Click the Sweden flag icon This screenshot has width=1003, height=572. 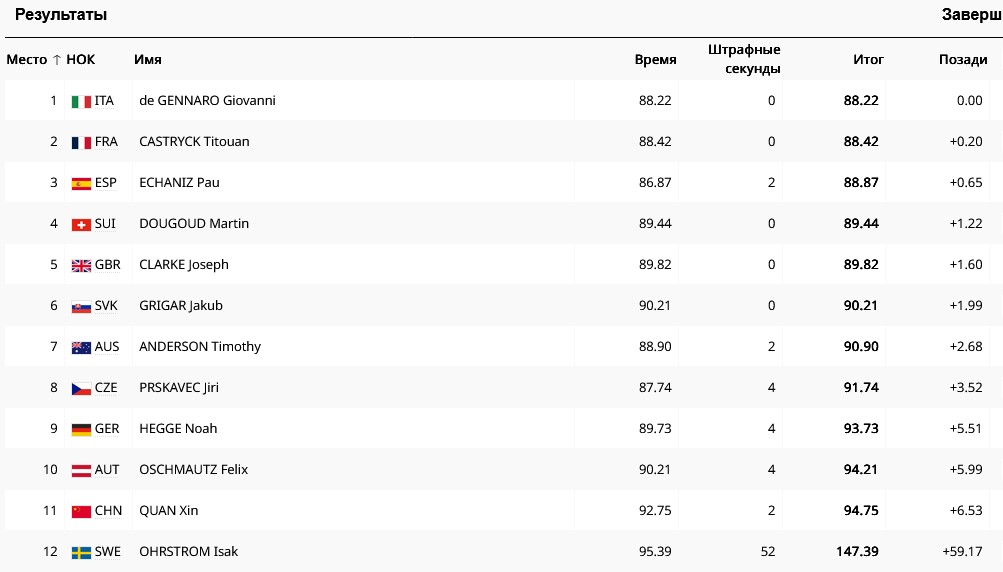click(x=81, y=552)
